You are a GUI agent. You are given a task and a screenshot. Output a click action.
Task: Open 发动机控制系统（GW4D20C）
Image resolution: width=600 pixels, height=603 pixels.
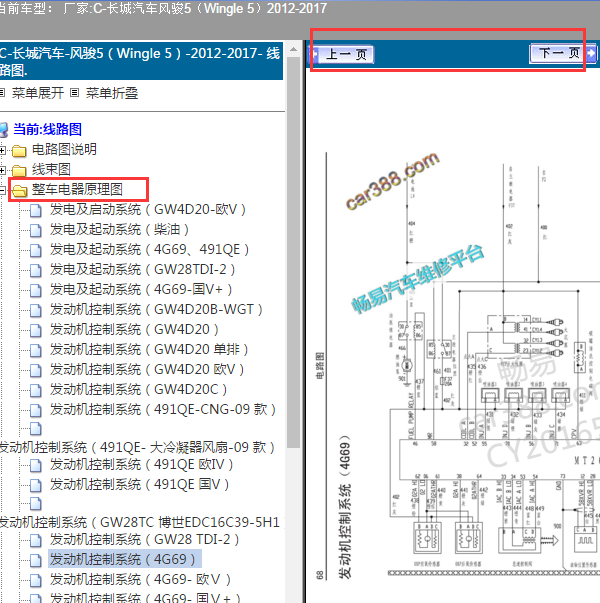138,390
